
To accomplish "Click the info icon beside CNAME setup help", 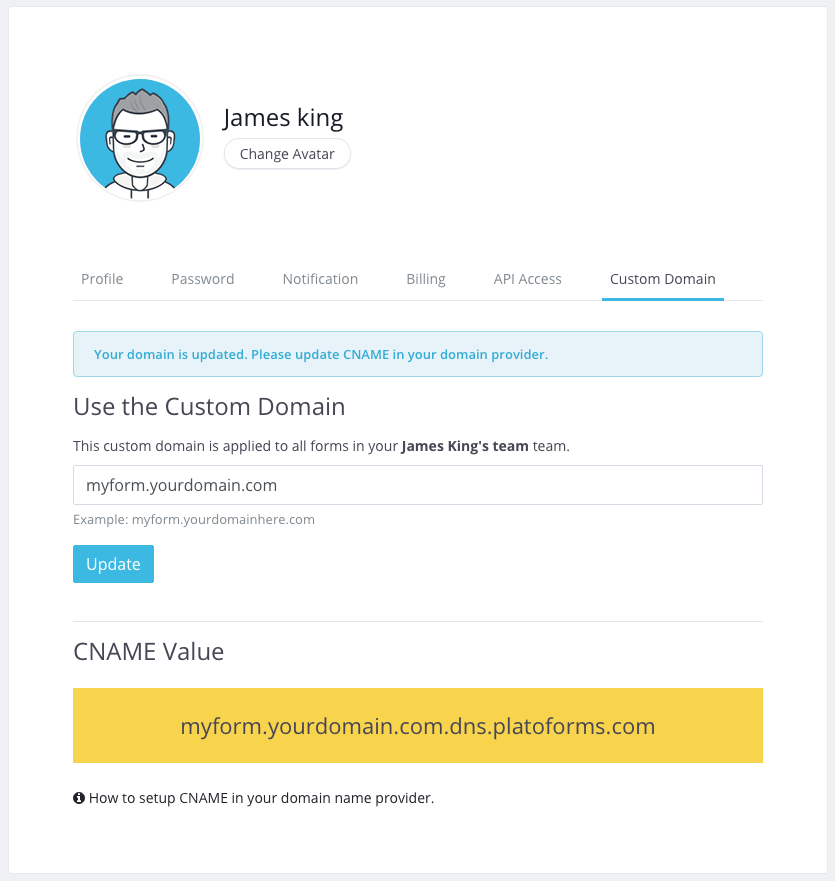I will pyautogui.click(x=79, y=799).
